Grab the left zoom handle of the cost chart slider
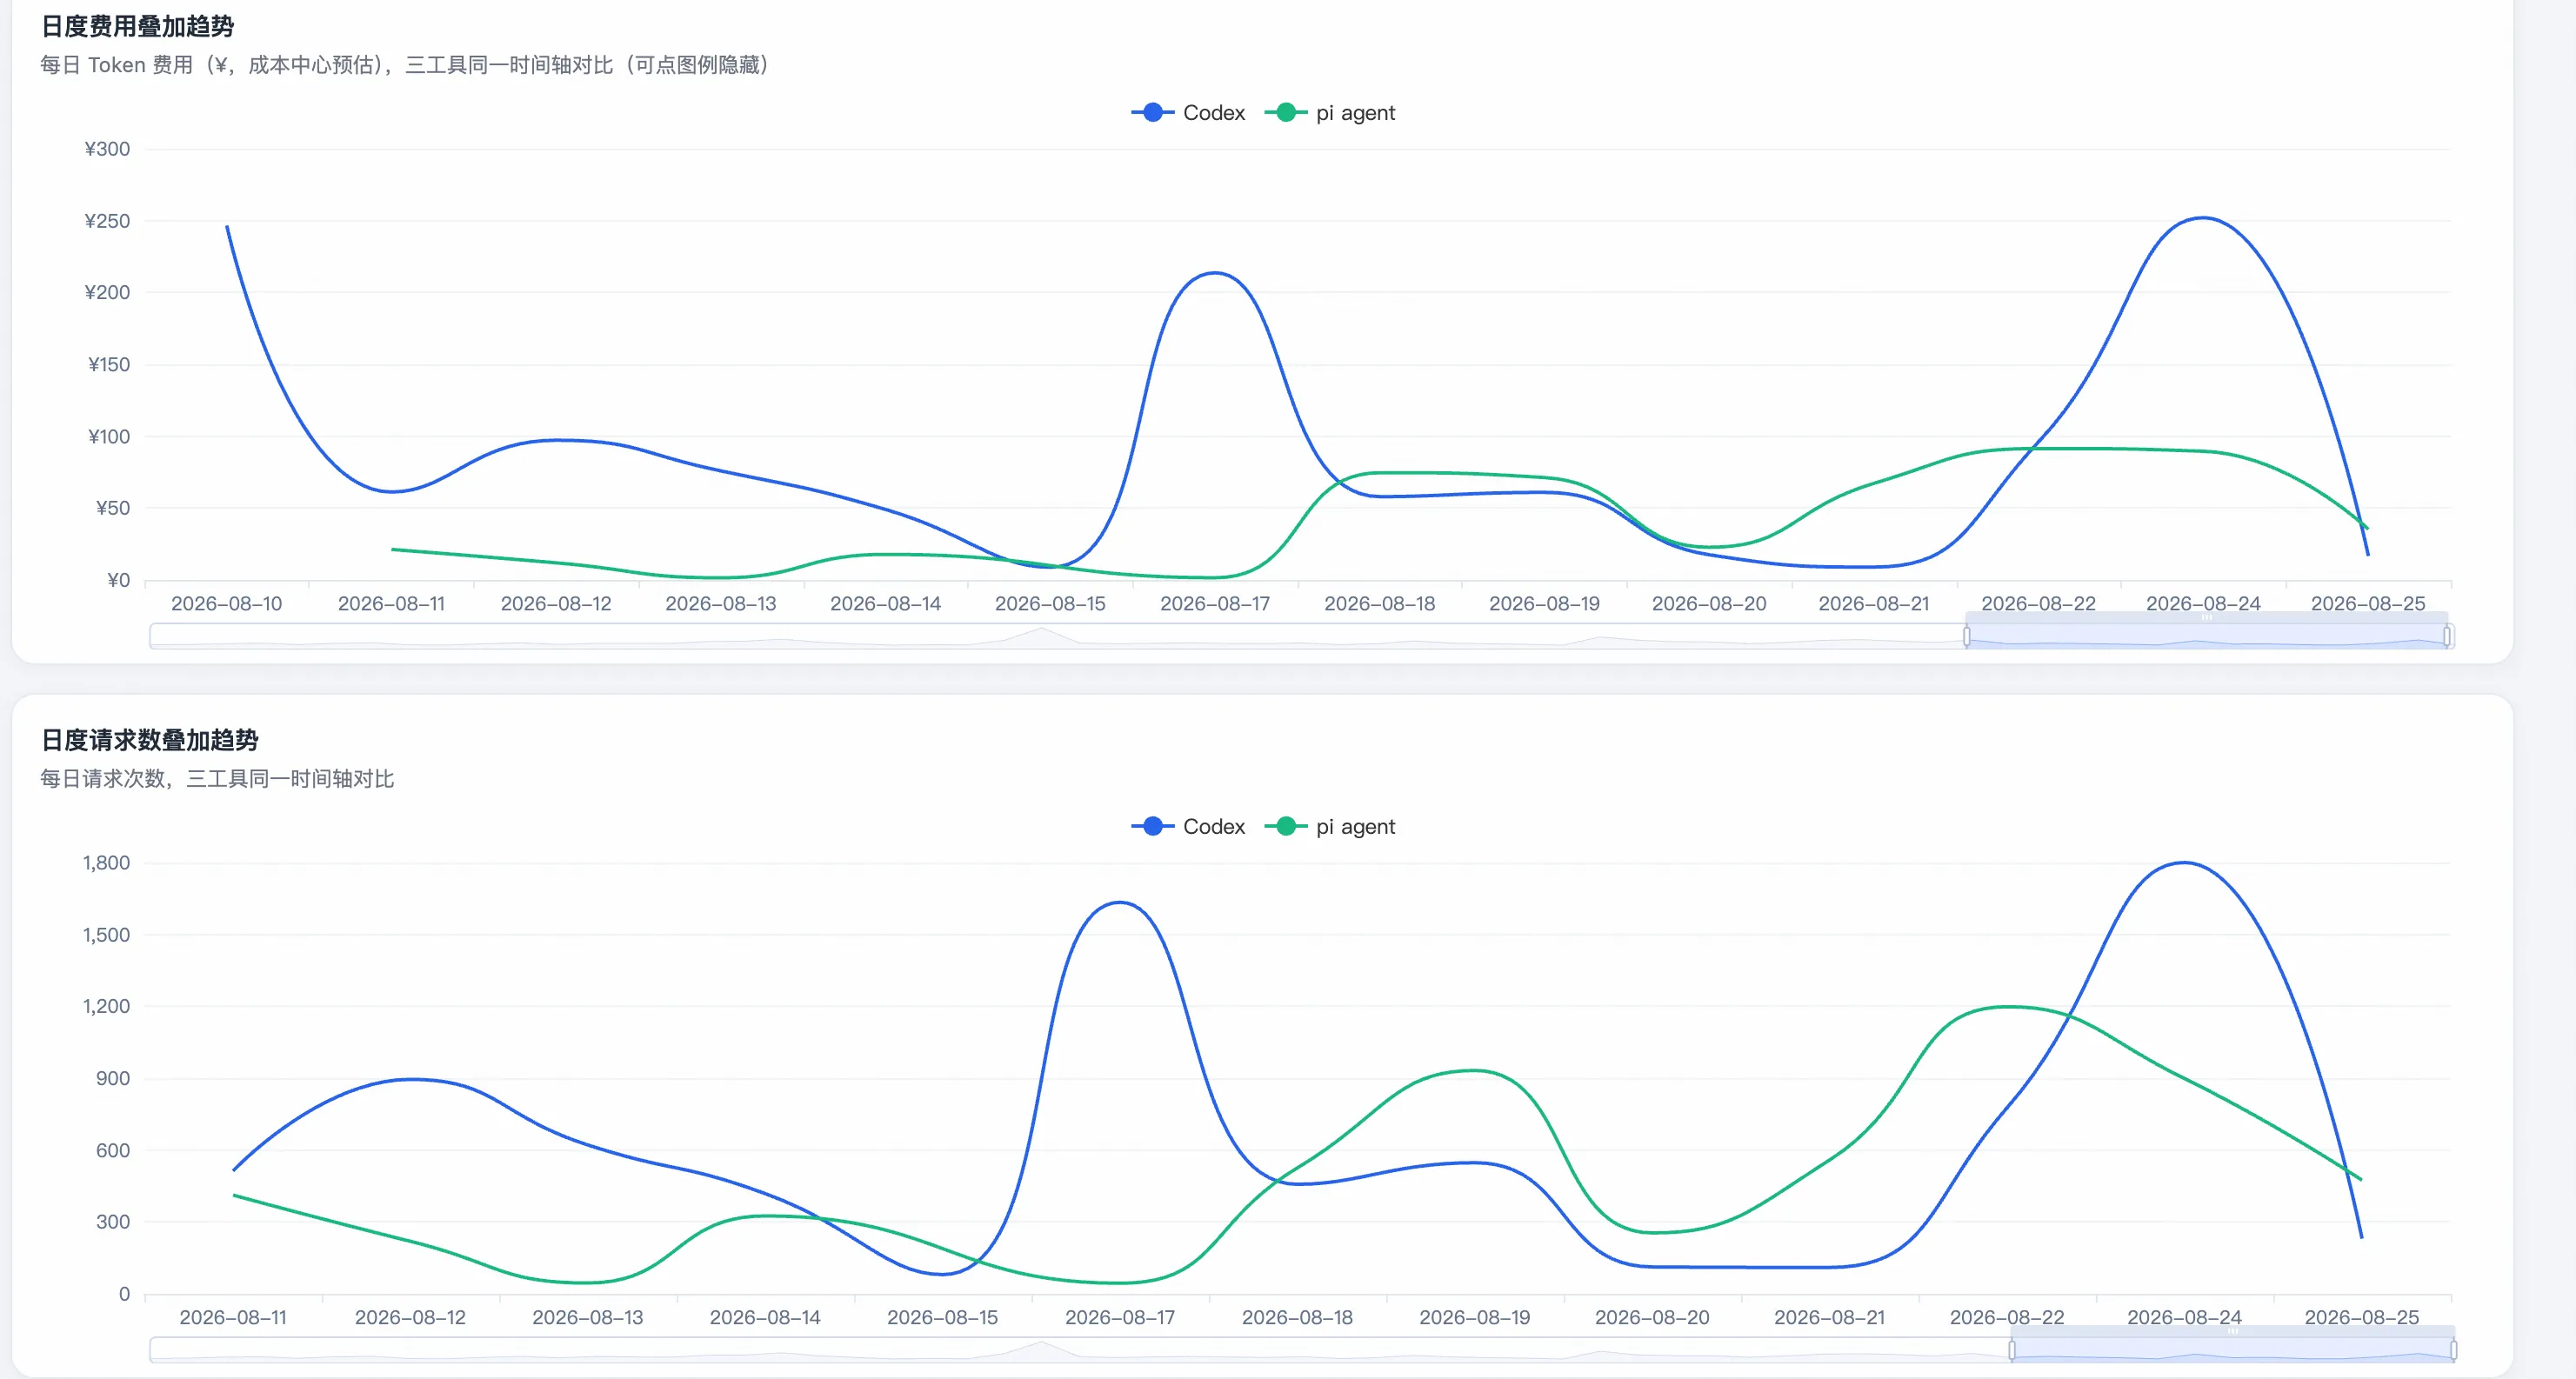This screenshot has width=2576, height=1379. (x=1967, y=636)
